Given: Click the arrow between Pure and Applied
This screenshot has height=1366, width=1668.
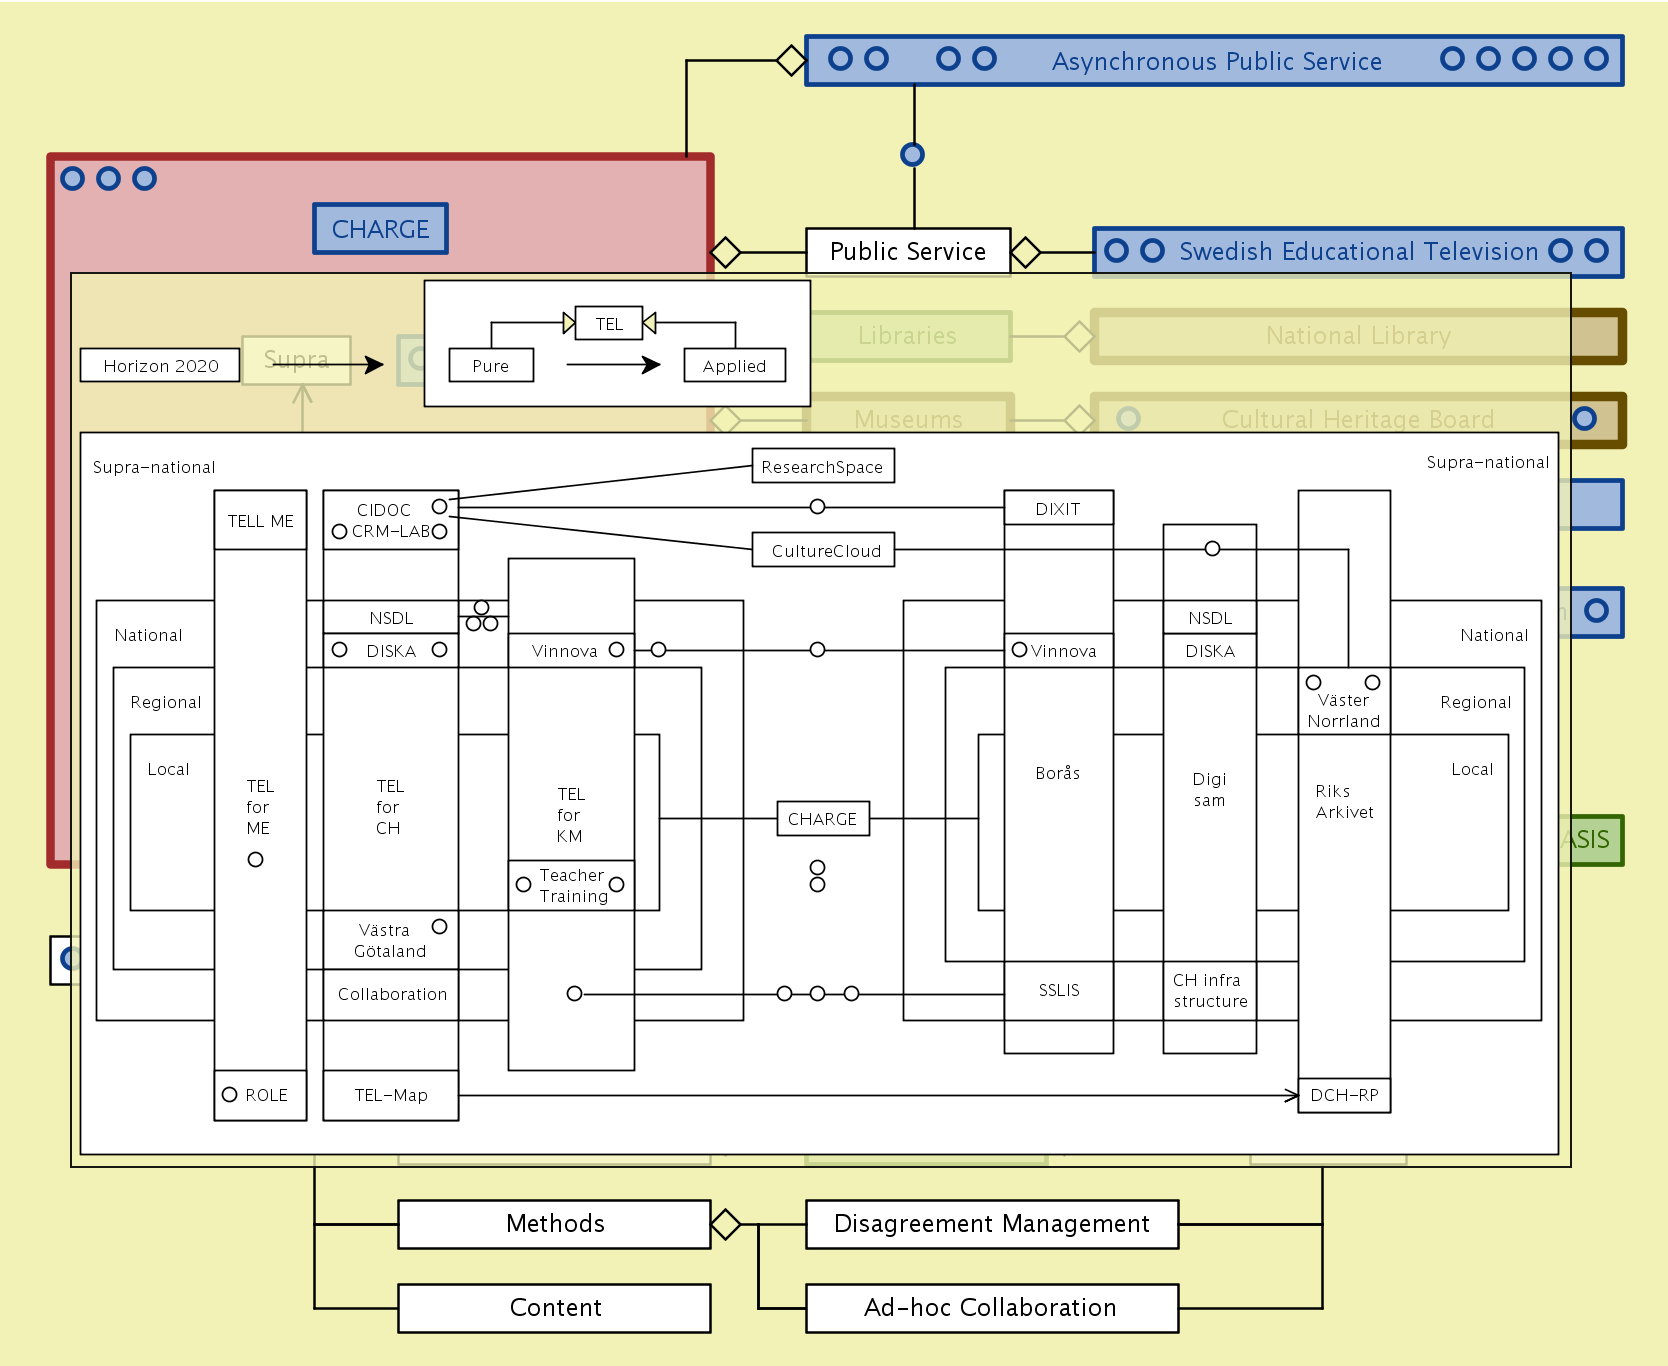Looking at the screenshot, I should (613, 365).
